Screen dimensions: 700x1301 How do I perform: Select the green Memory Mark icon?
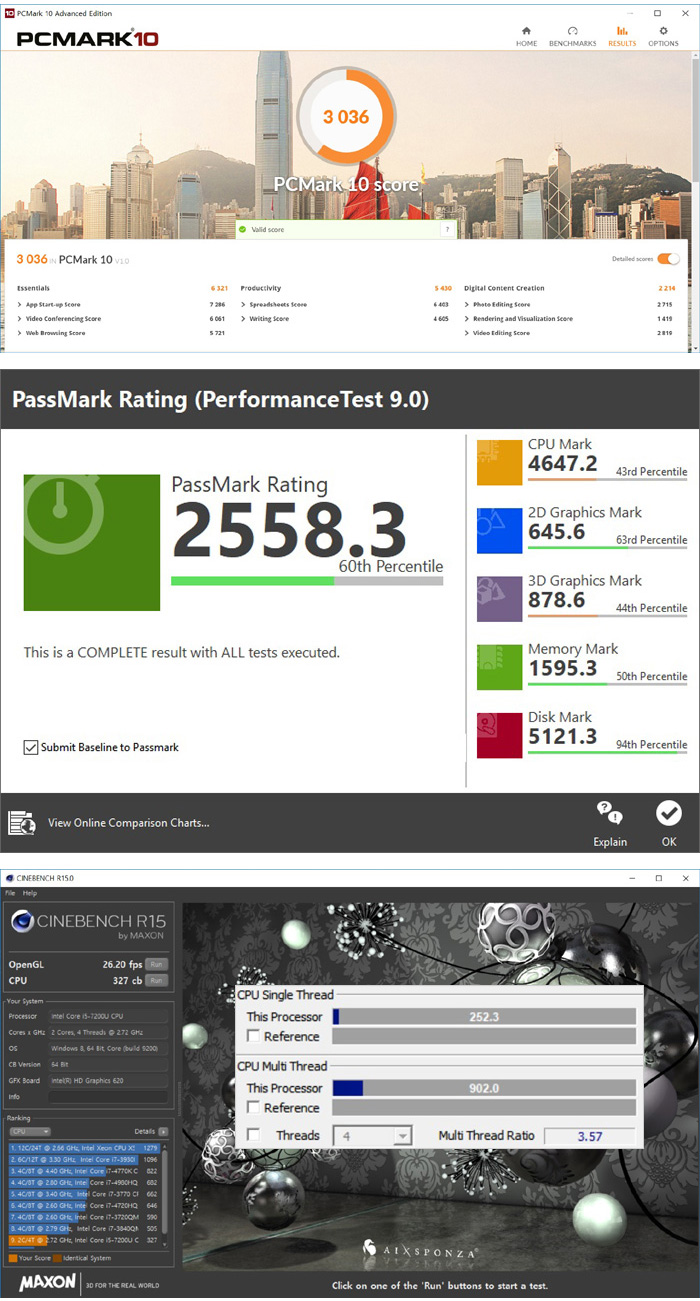(x=500, y=667)
